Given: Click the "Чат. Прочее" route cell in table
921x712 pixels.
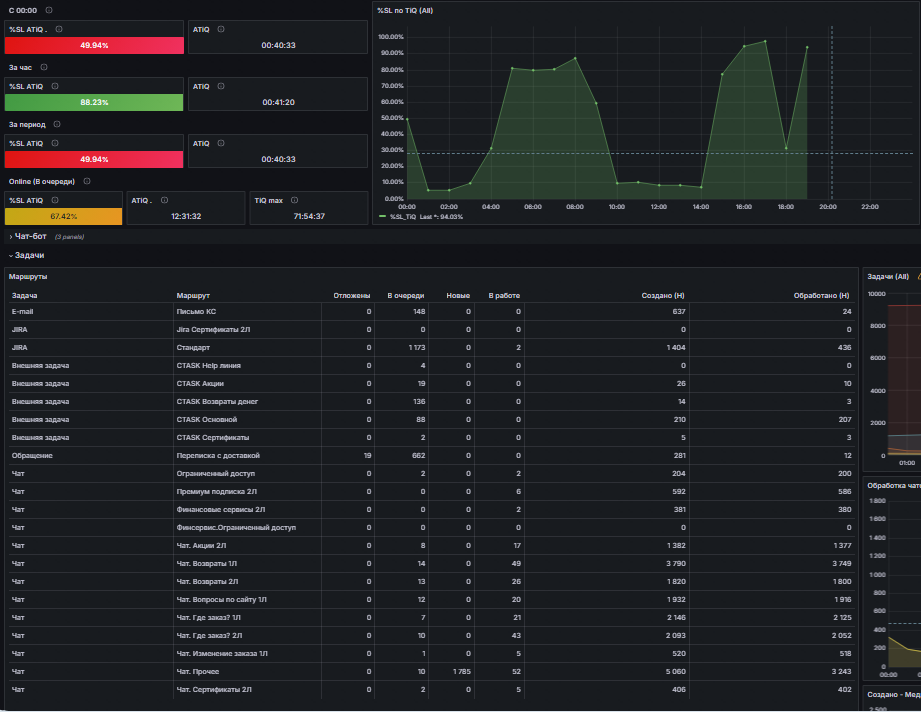Looking at the screenshot, I should click(x=198, y=671).
